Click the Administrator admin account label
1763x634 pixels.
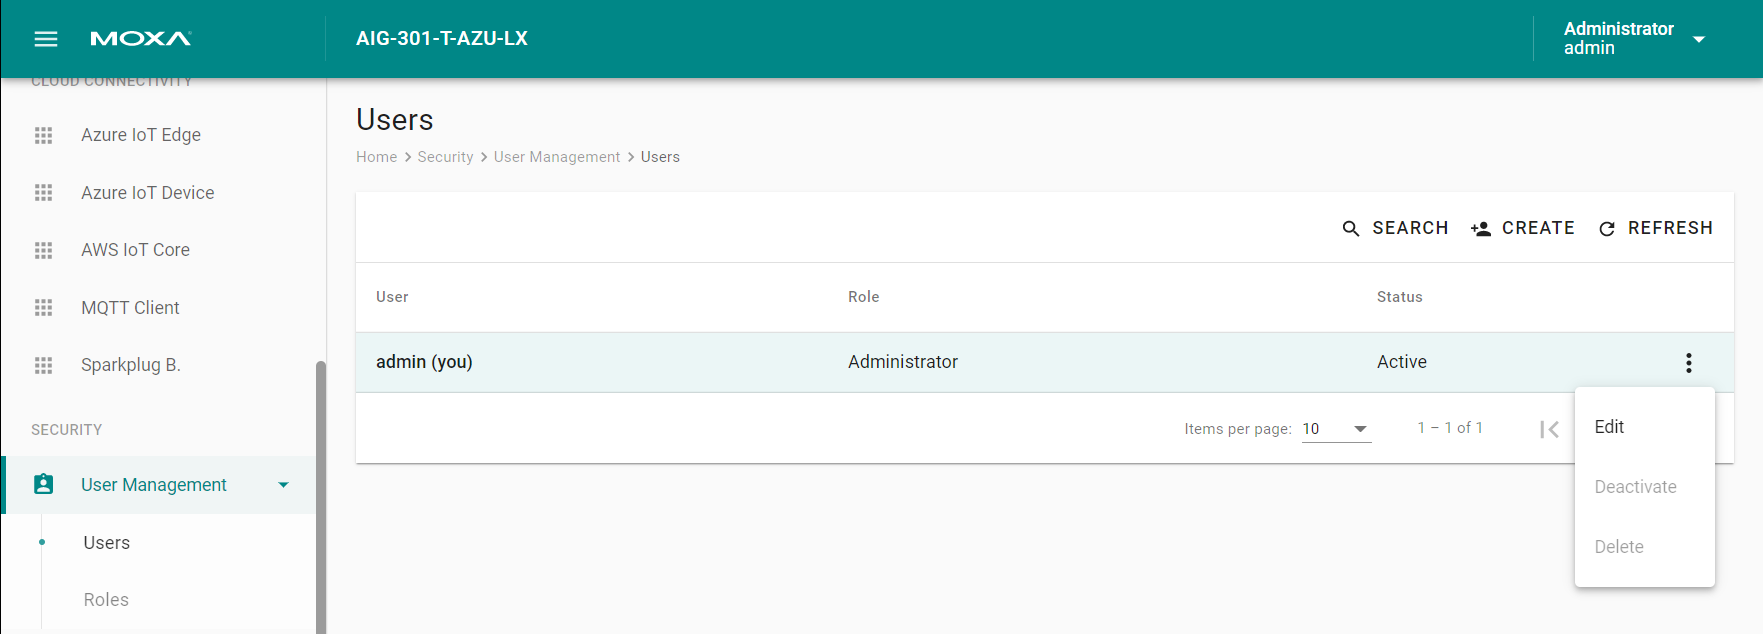click(1618, 38)
